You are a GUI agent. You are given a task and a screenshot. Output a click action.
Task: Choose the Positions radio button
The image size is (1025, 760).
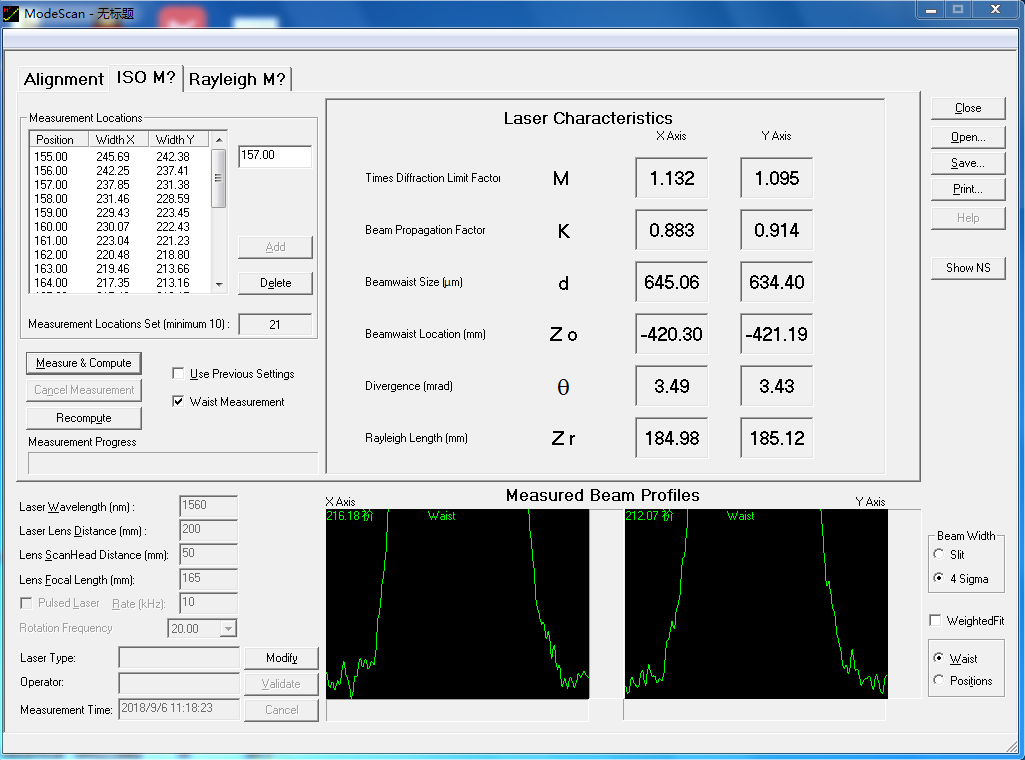[x=938, y=681]
